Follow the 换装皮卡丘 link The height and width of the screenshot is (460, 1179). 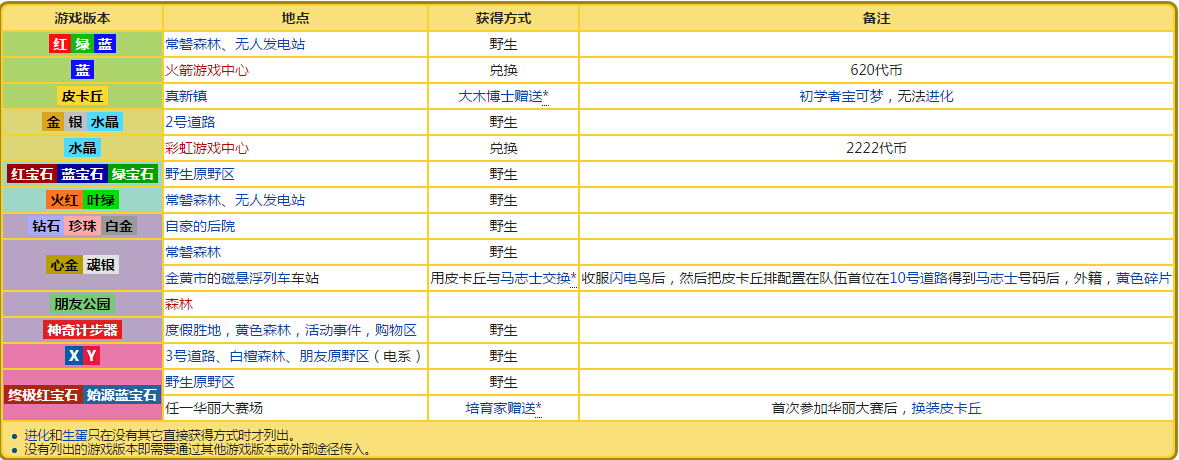[x=947, y=408]
